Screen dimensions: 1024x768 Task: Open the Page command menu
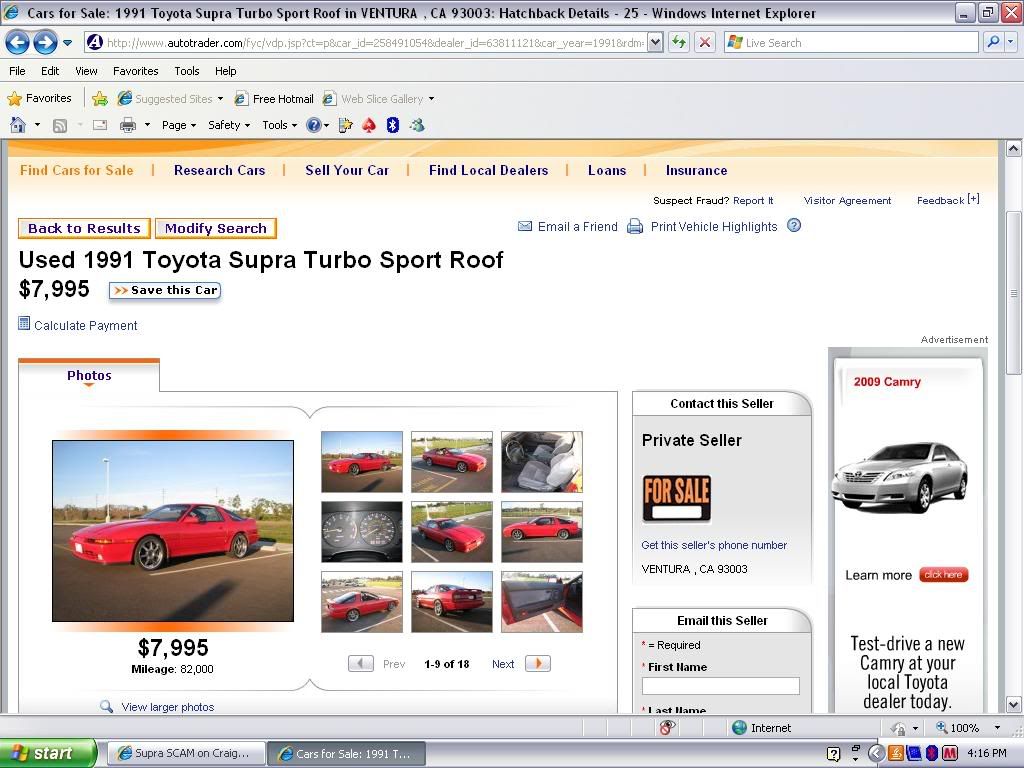pyautogui.click(x=179, y=125)
